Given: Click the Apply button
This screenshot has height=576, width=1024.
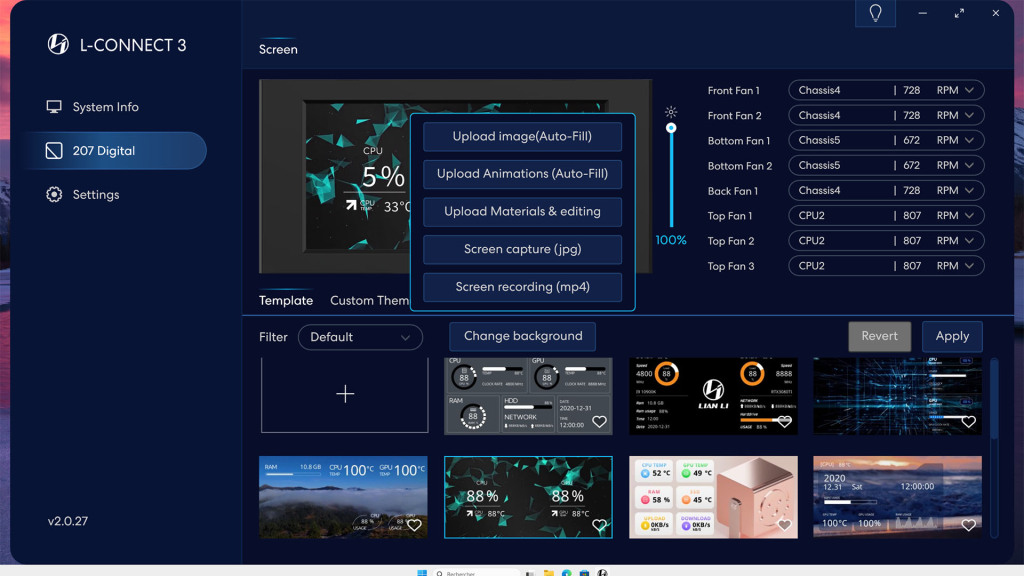Looking at the screenshot, I should tap(952, 336).
